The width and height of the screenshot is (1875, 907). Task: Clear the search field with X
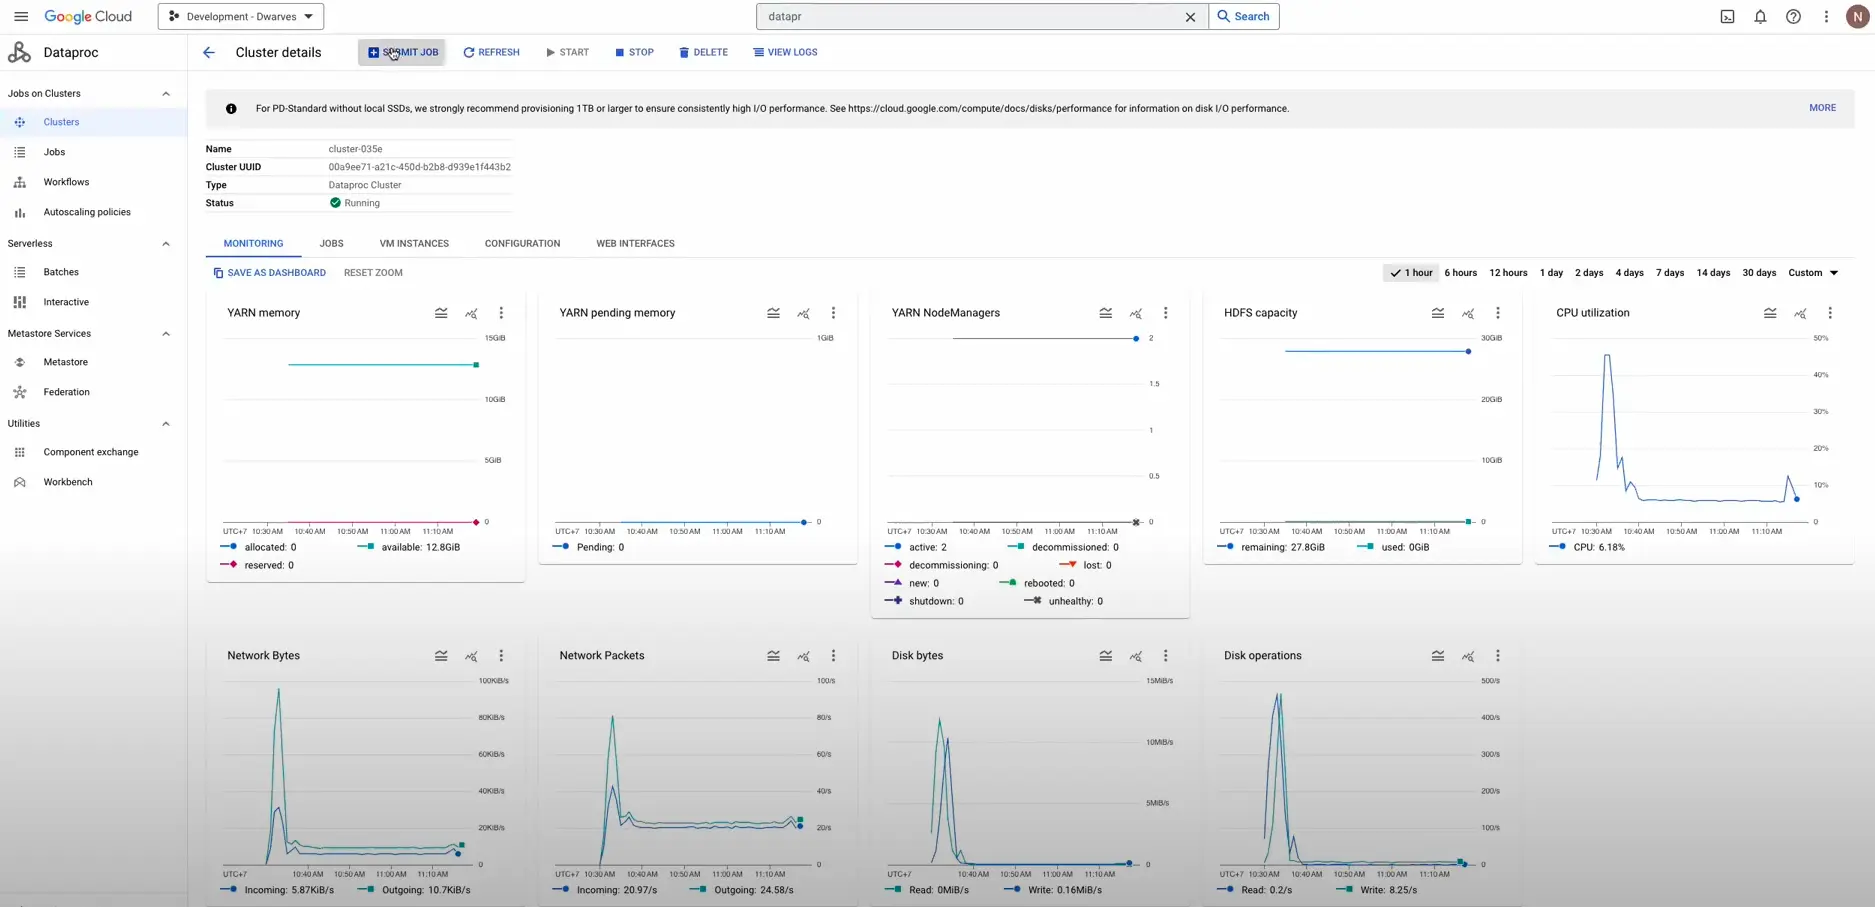pos(1190,16)
